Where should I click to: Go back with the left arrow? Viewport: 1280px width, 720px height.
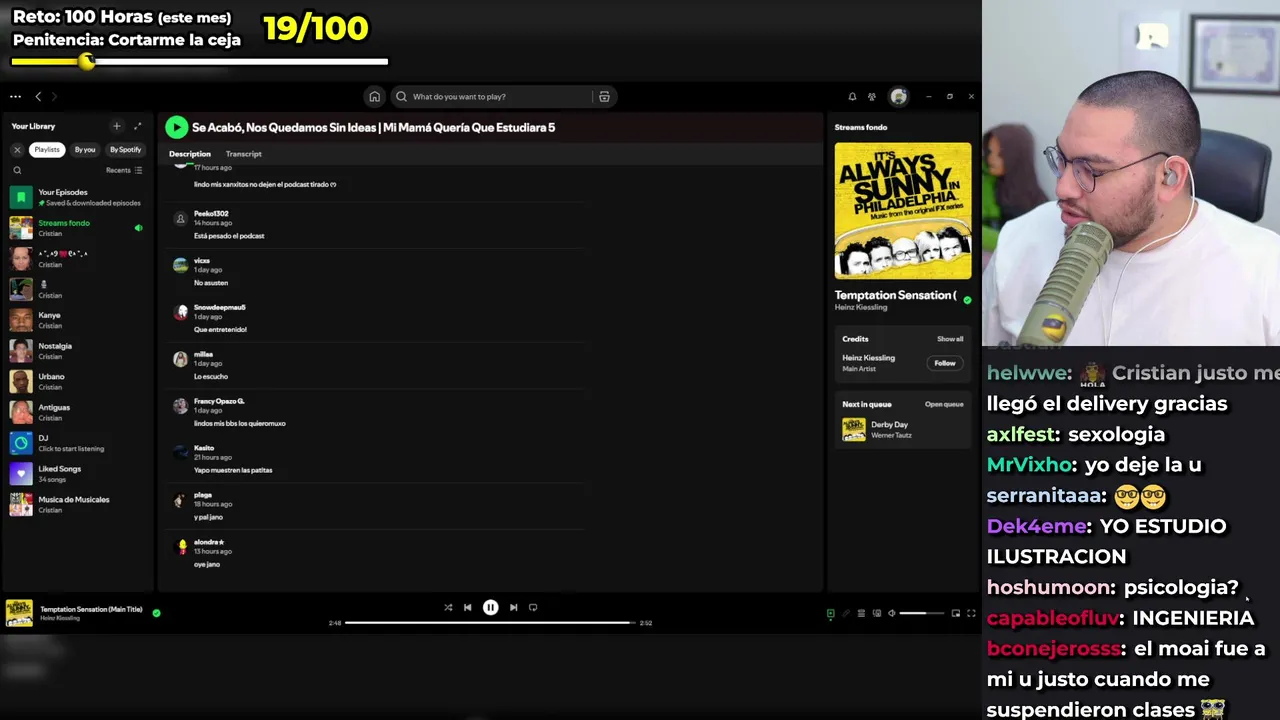(x=38, y=97)
